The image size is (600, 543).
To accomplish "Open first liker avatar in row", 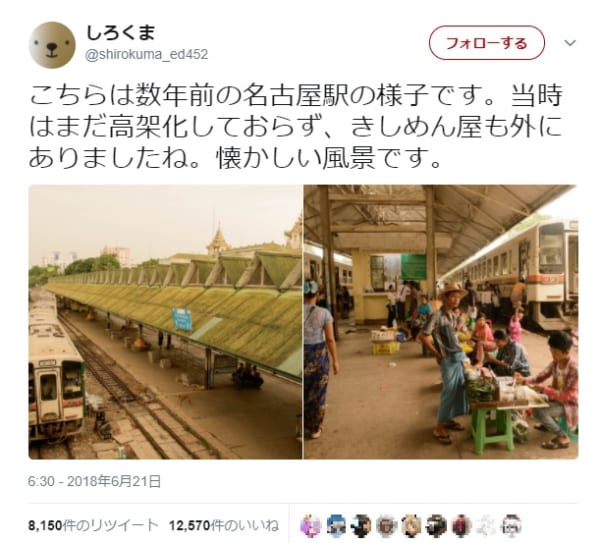I will (x=311, y=525).
